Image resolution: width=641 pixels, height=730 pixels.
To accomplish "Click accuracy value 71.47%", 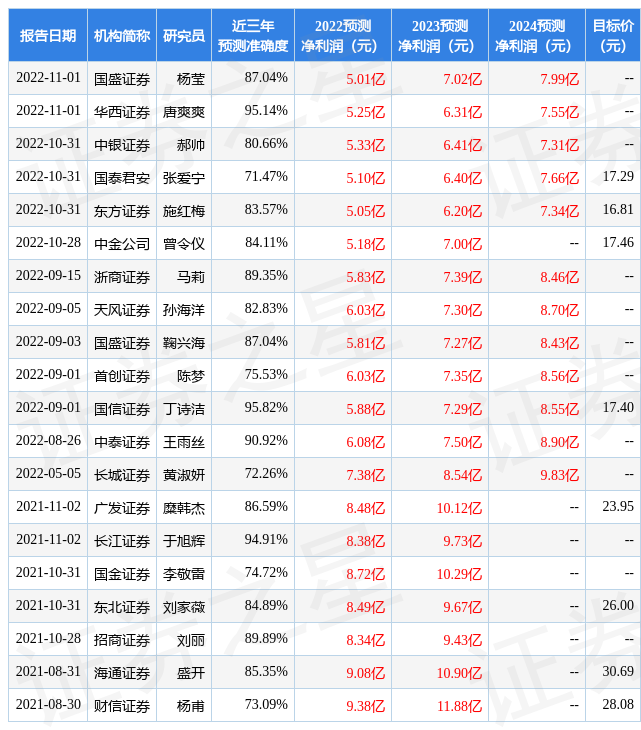I will (266, 177).
